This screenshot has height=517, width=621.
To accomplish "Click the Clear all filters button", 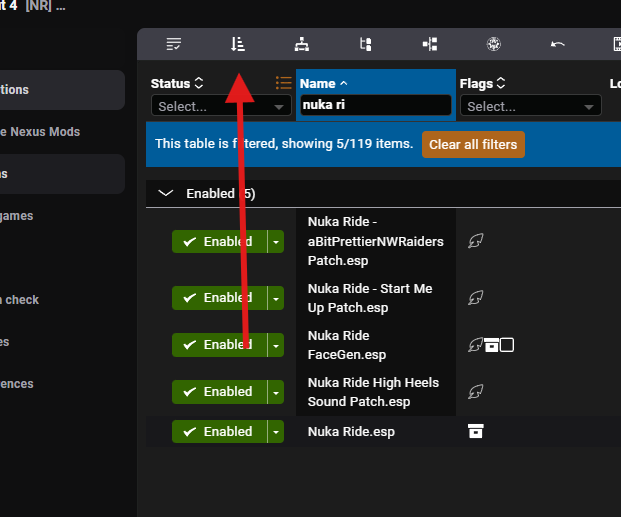I will 473,145.
